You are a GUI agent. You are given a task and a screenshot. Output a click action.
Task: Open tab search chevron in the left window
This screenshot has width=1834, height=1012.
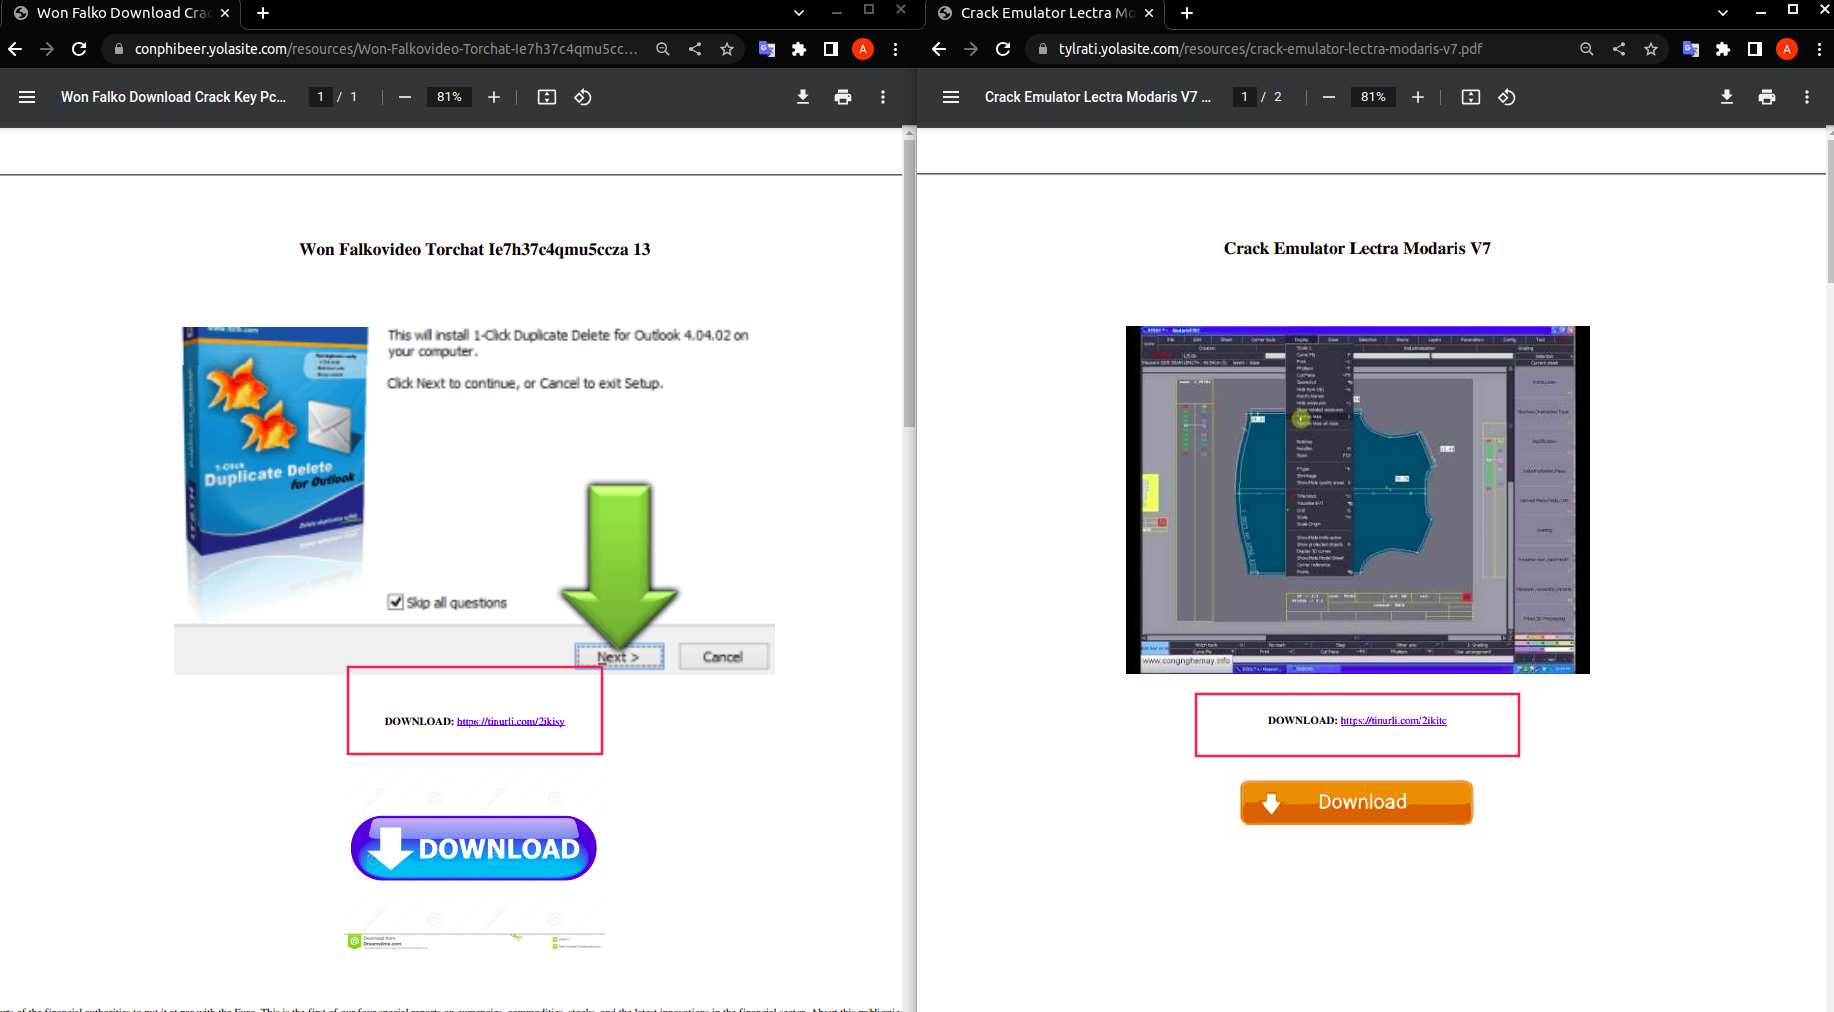pos(798,13)
